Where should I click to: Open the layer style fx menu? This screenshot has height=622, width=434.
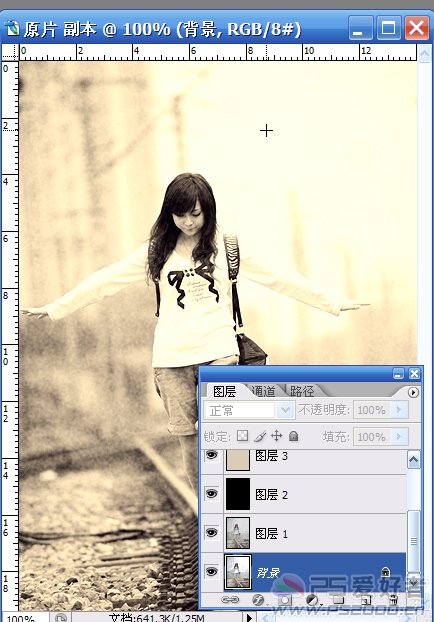pyautogui.click(x=258, y=599)
